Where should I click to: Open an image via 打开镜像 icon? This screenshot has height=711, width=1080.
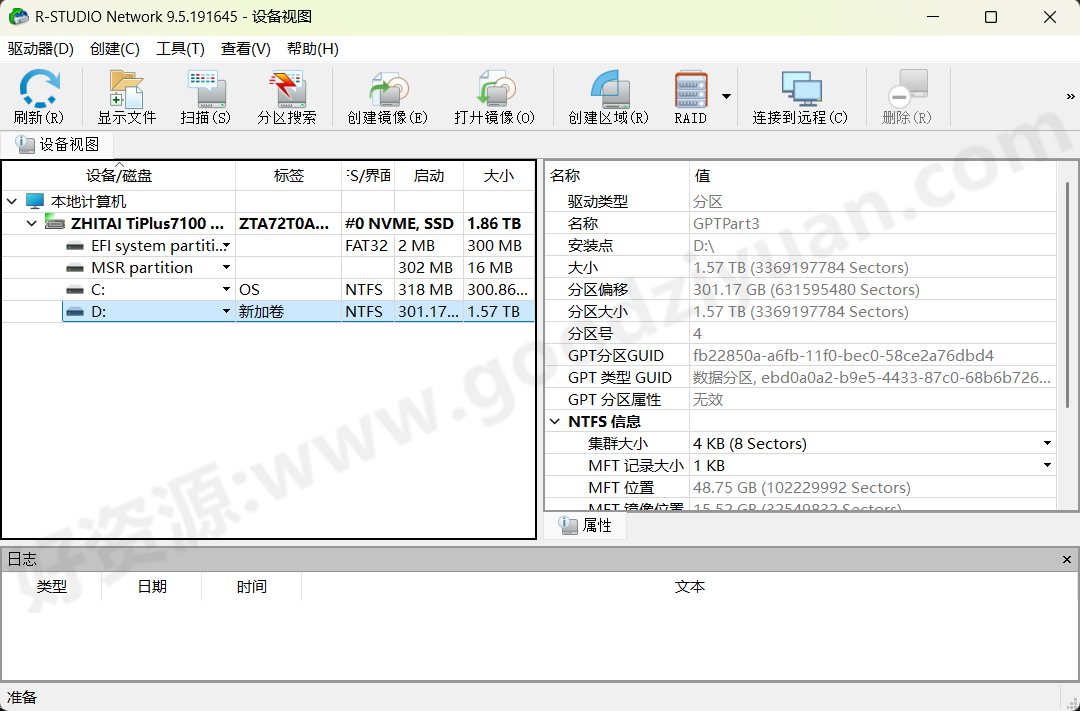point(496,95)
